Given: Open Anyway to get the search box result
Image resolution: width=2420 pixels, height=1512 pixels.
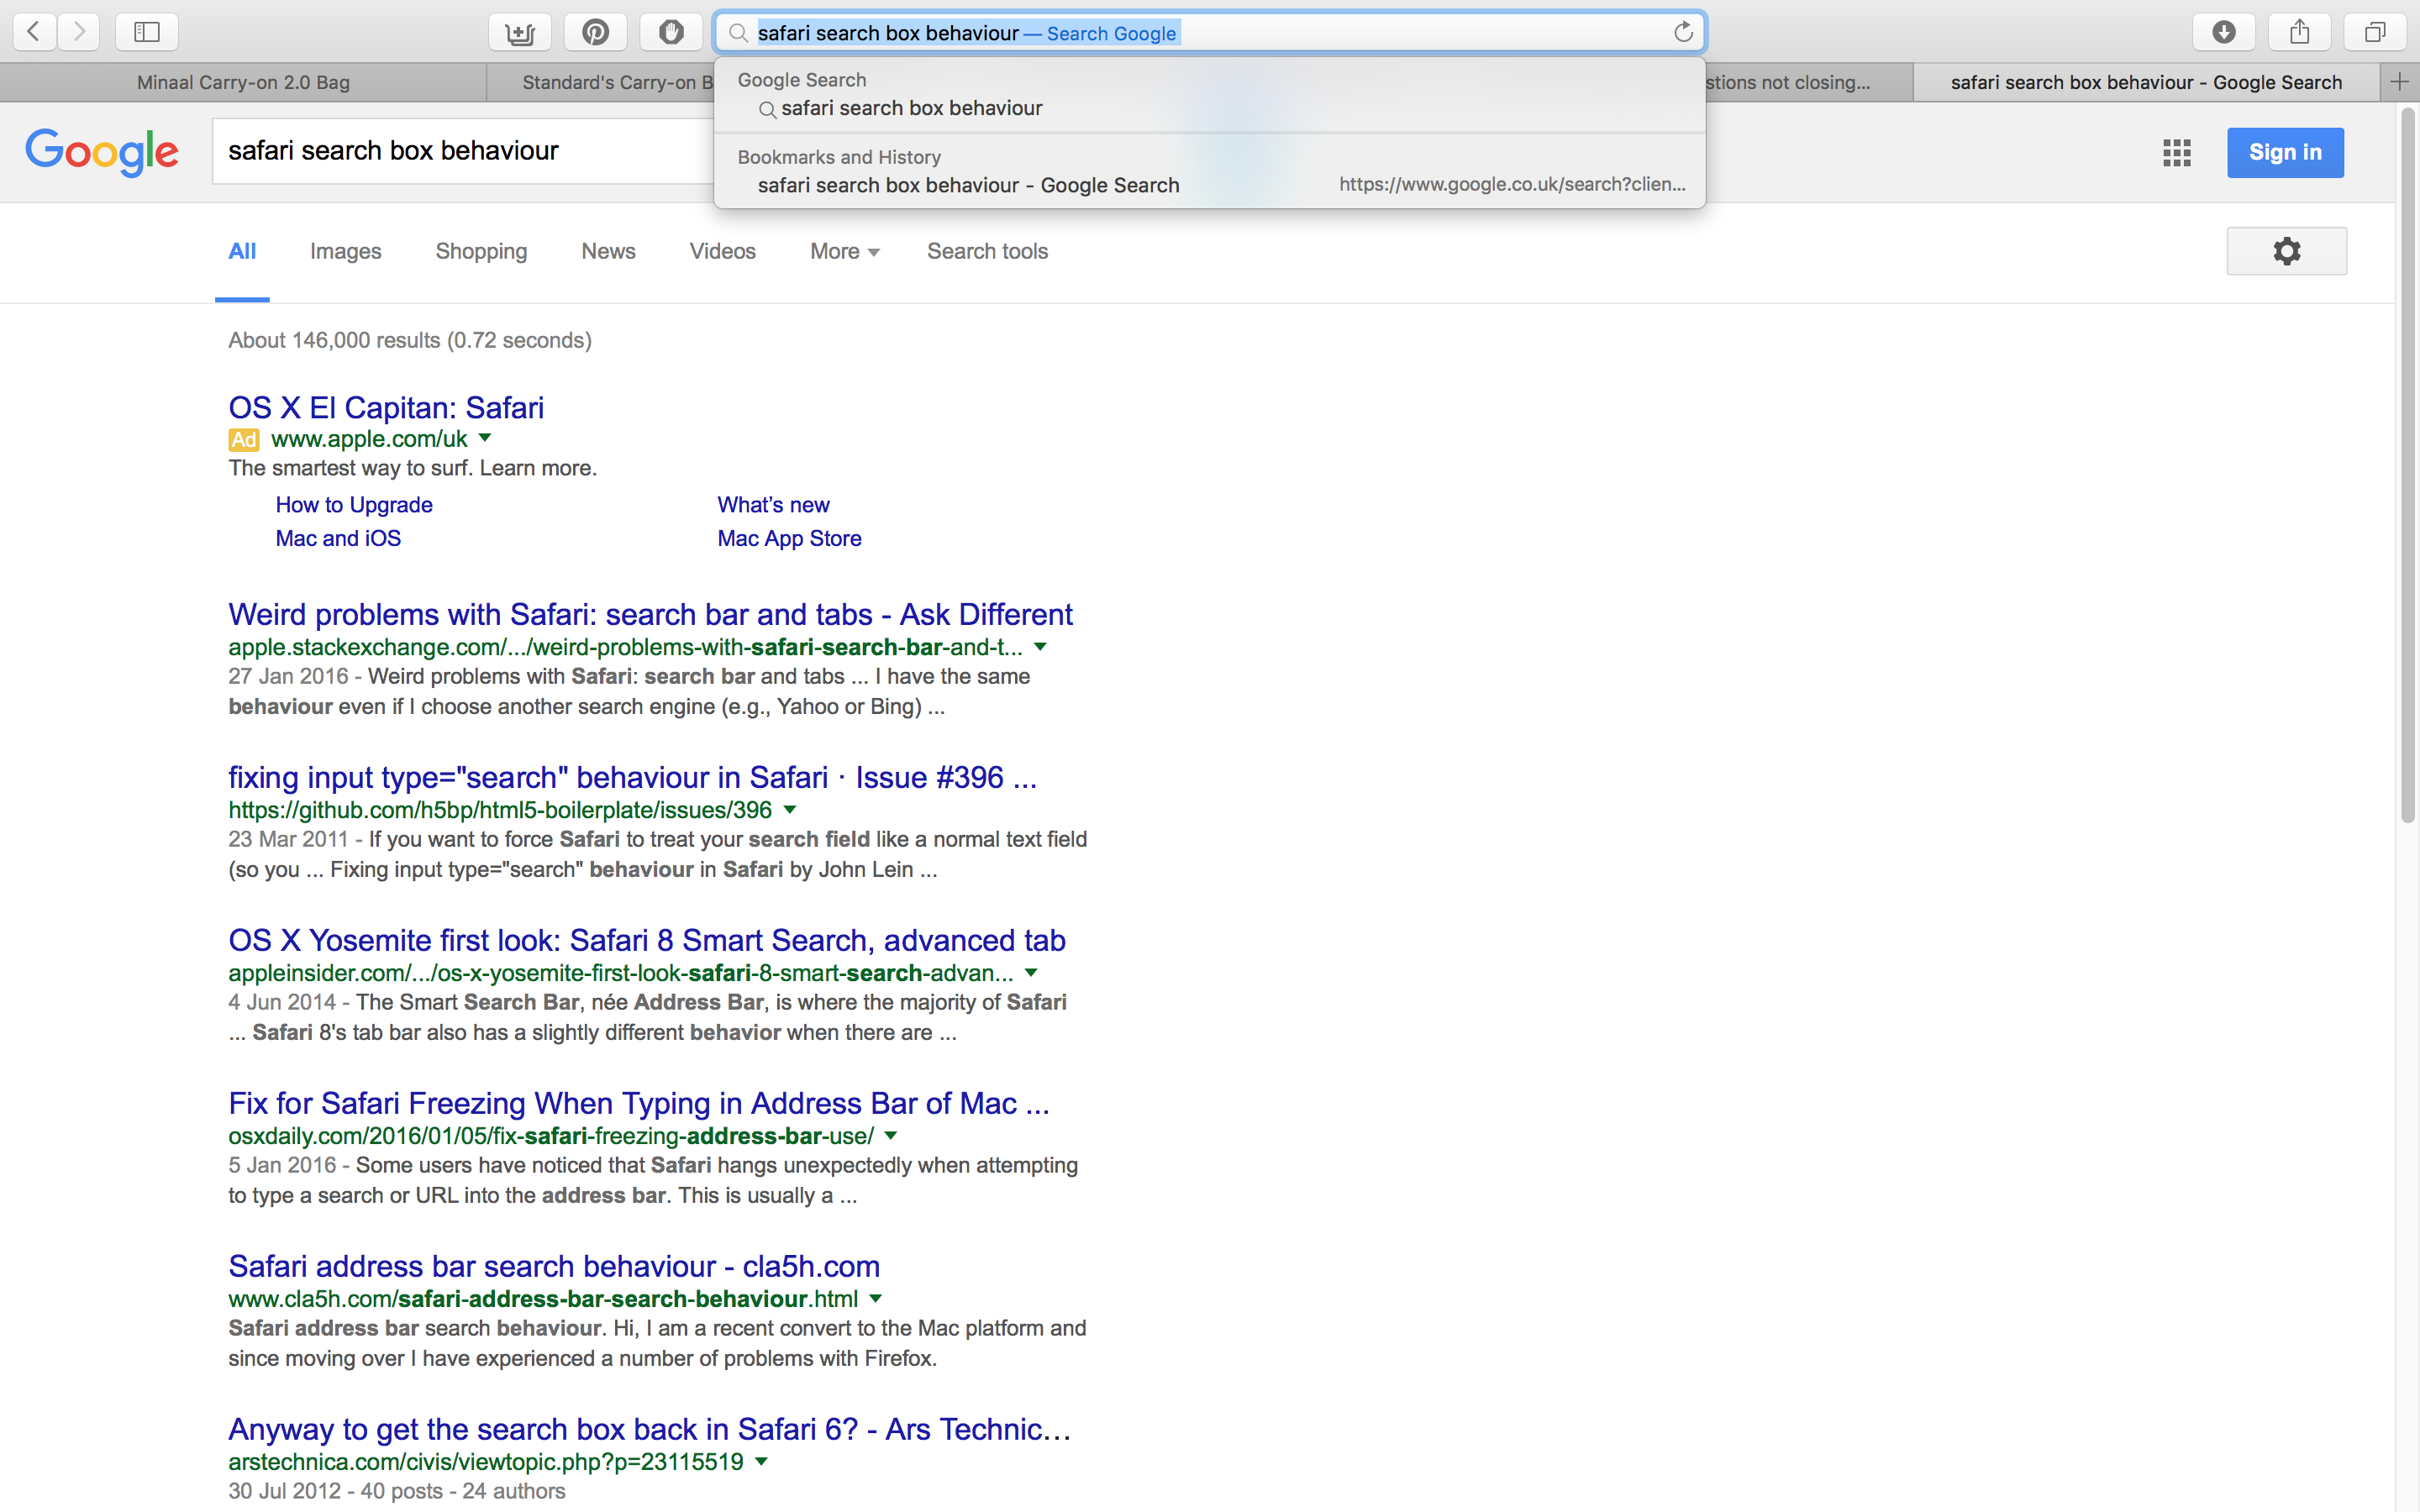Looking at the screenshot, I should click(649, 1429).
